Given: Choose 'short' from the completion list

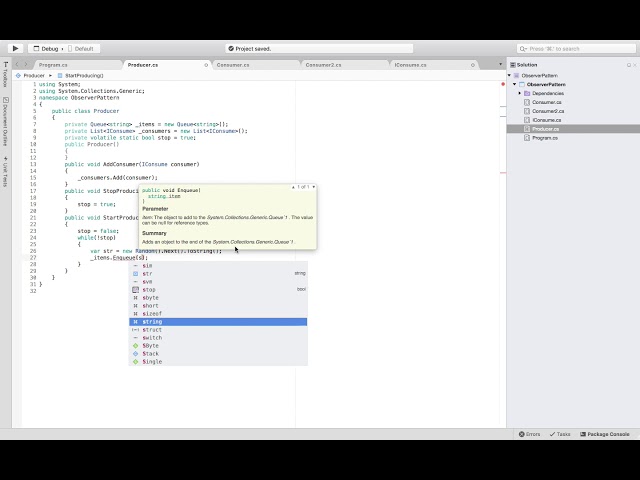Looking at the screenshot, I should [218, 306].
